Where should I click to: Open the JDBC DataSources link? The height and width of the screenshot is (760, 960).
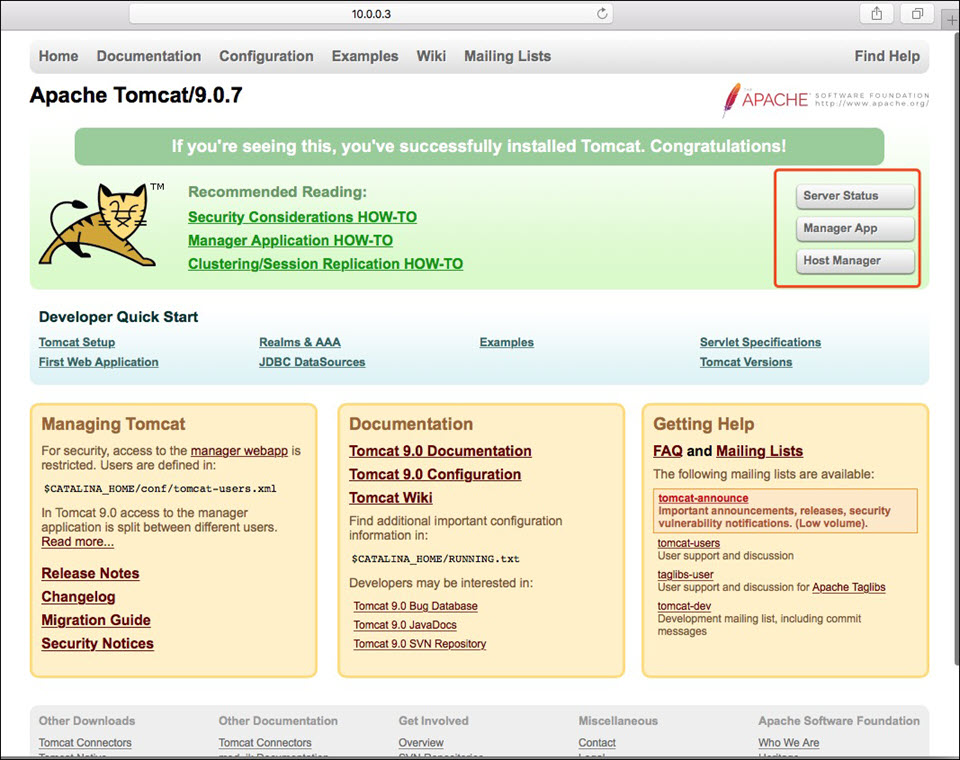click(312, 362)
